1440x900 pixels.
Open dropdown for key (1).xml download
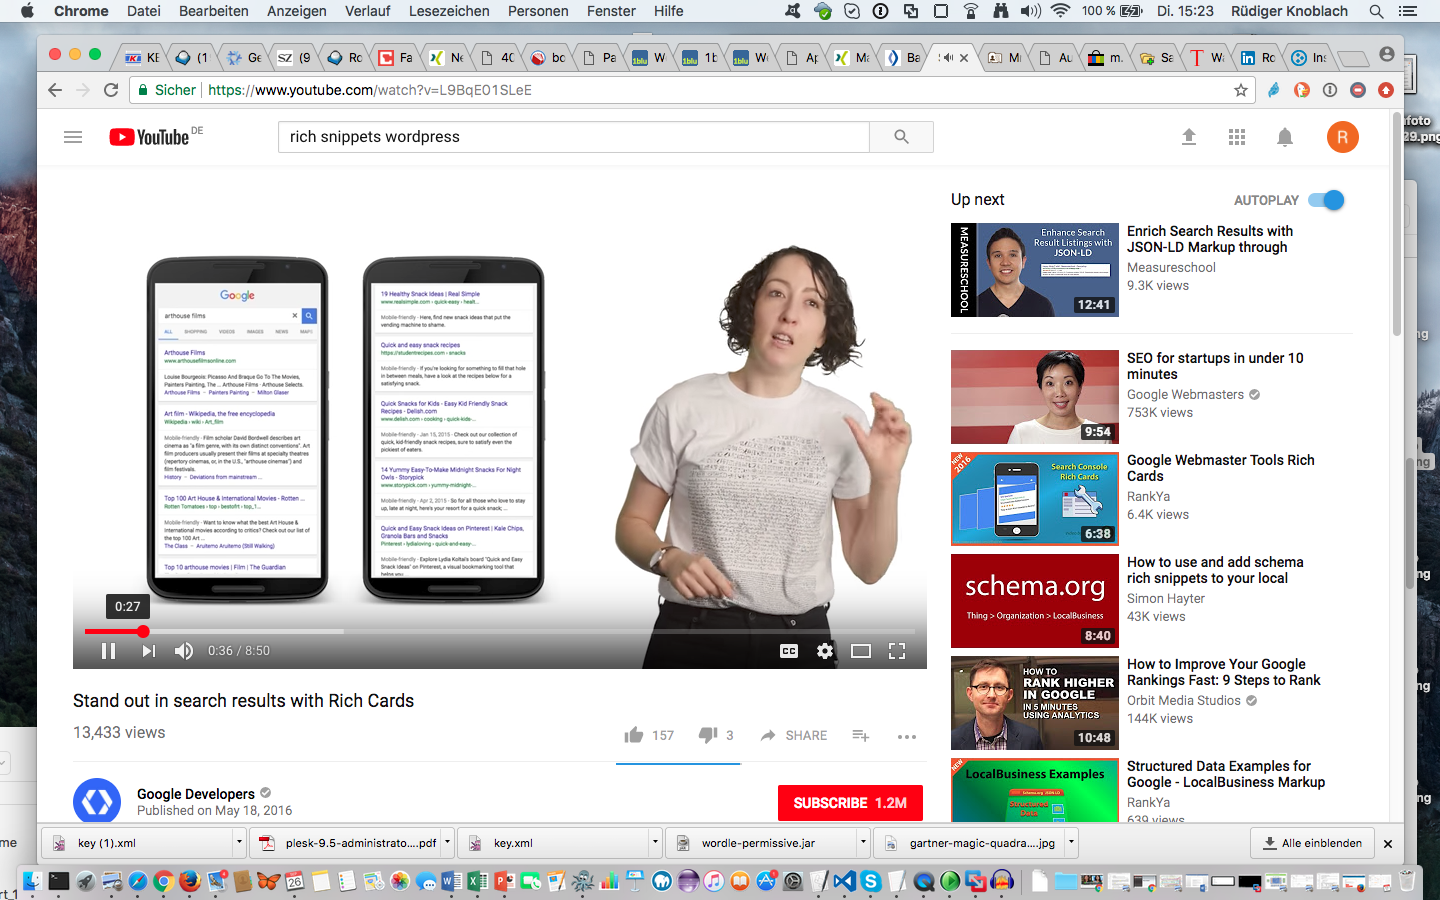(x=239, y=843)
